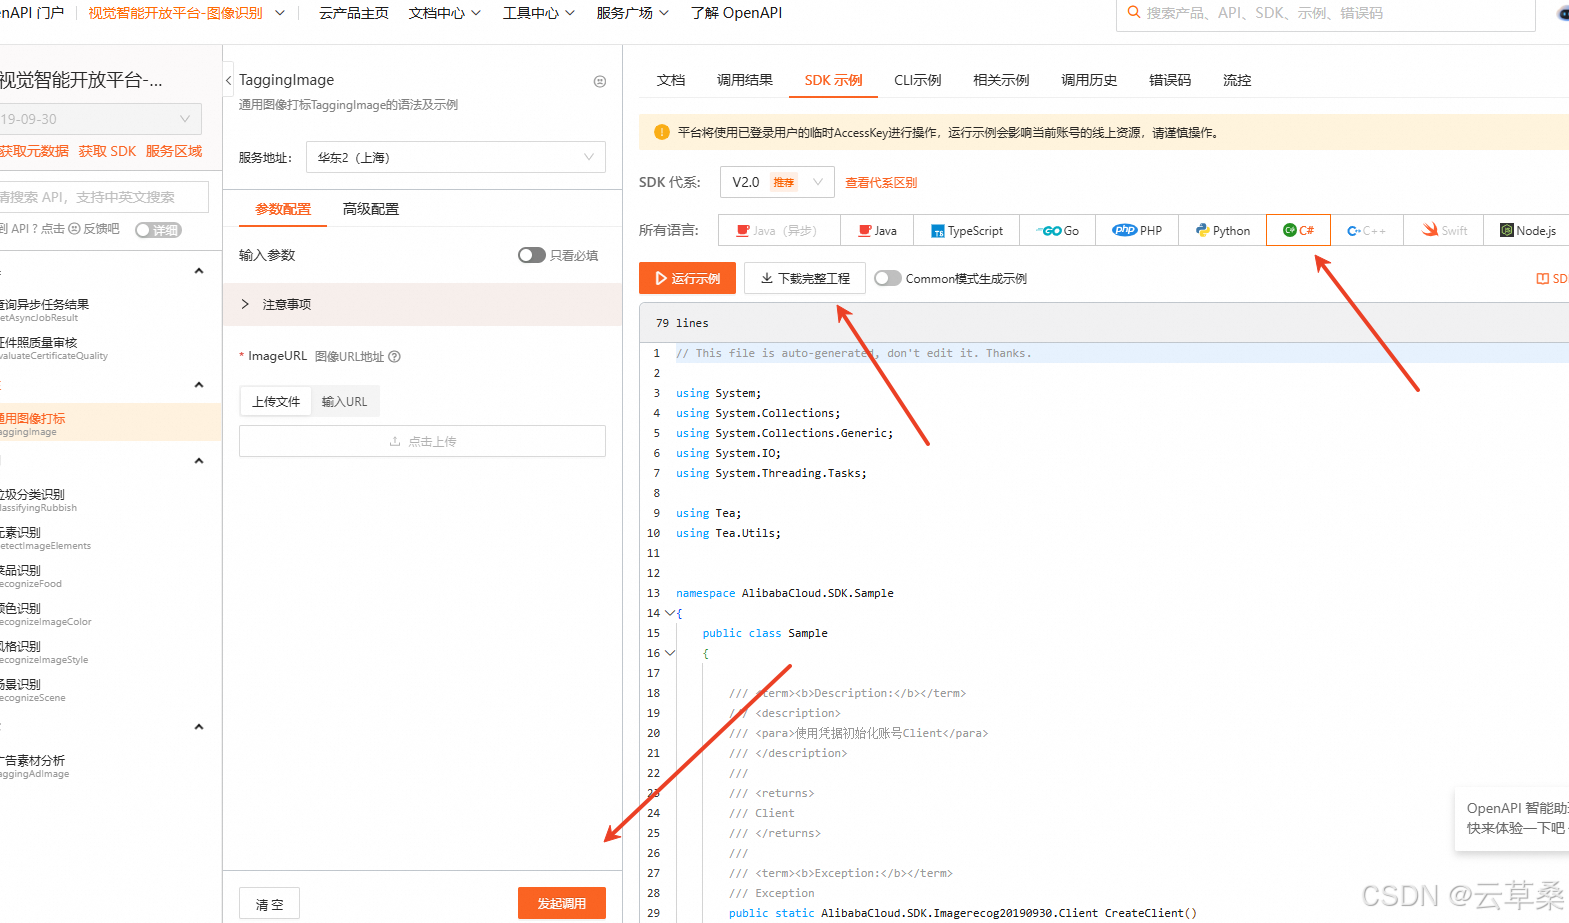
Task: Select Node.js language
Action: 1527,230
